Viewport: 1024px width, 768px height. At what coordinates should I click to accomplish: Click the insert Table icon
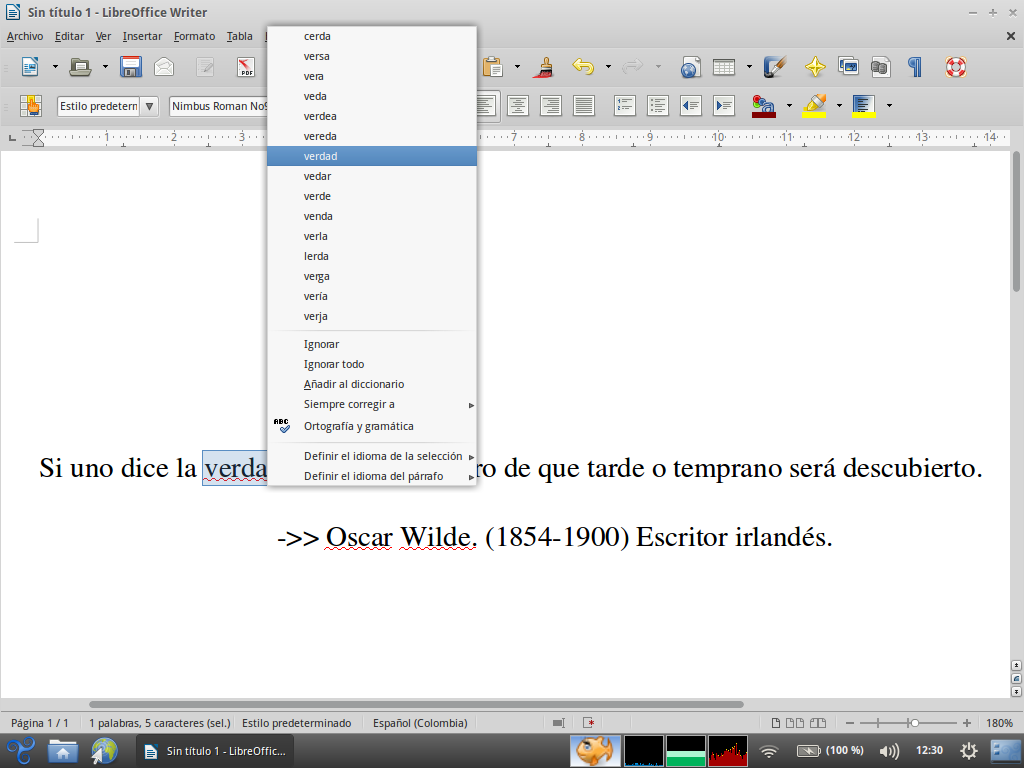pos(724,67)
